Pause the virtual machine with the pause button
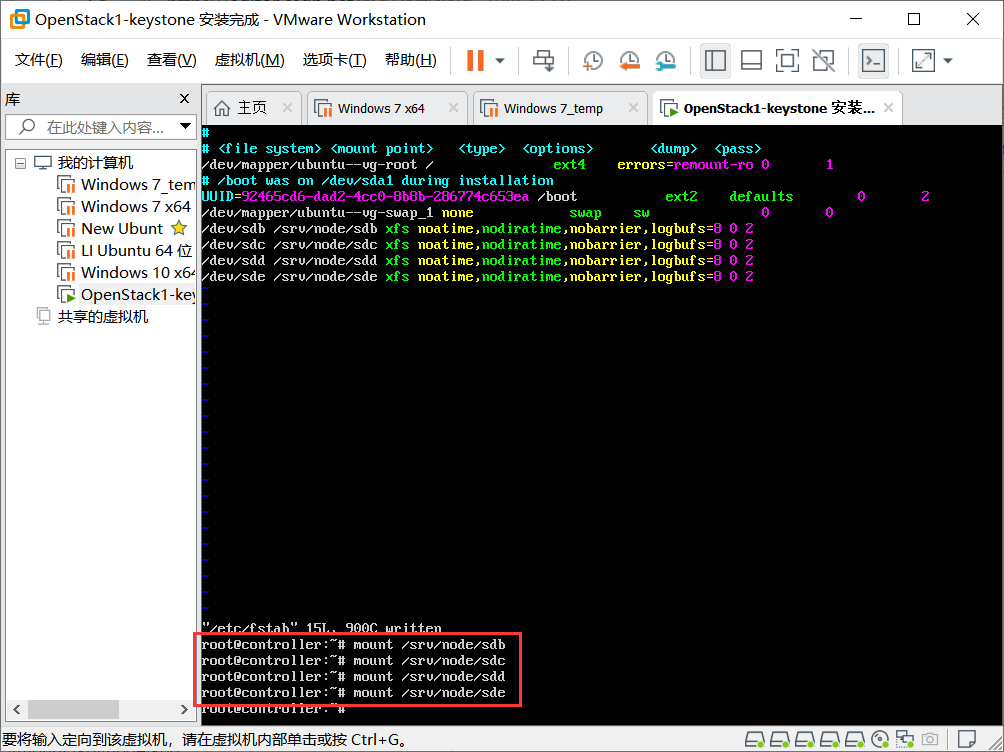The image size is (1004, 752). [x=475, y=61]
